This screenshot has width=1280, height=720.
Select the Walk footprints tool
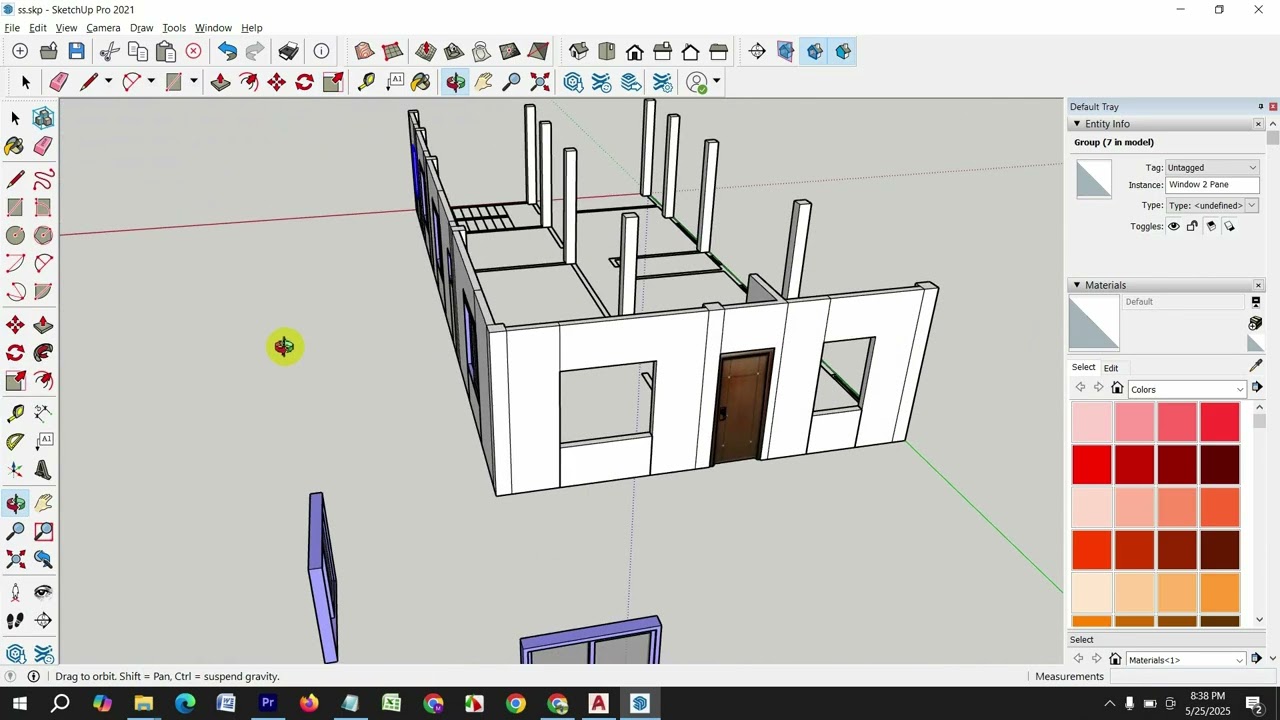click(x=15, y=621)
